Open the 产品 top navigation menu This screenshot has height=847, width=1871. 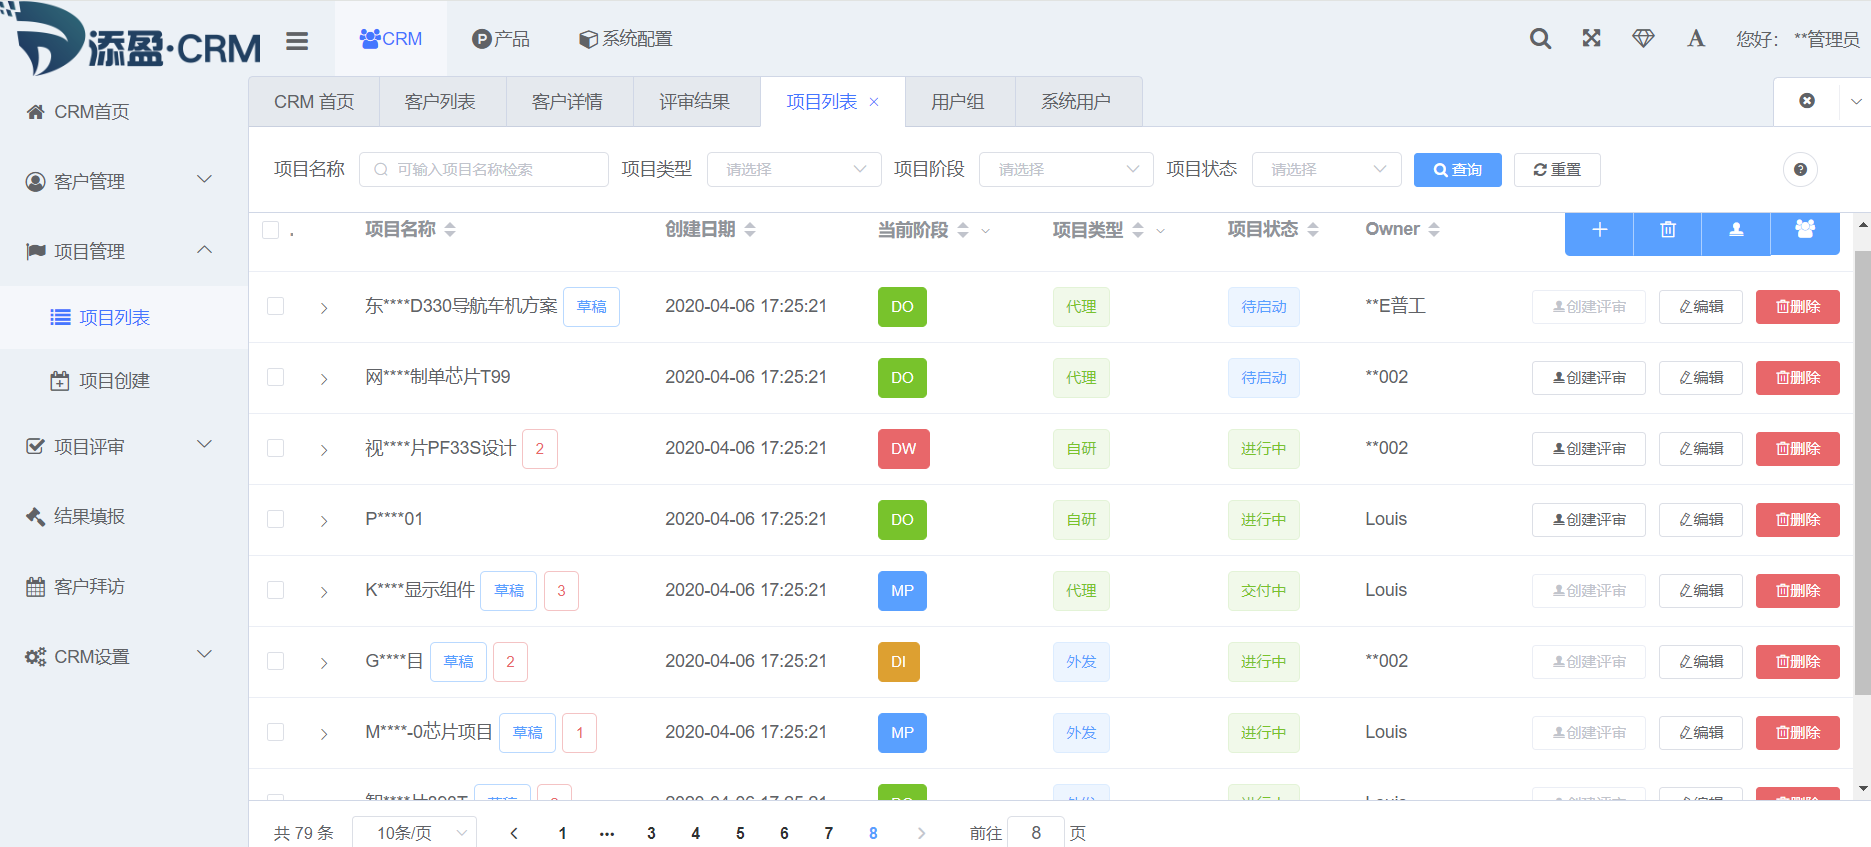pos(501,39)
